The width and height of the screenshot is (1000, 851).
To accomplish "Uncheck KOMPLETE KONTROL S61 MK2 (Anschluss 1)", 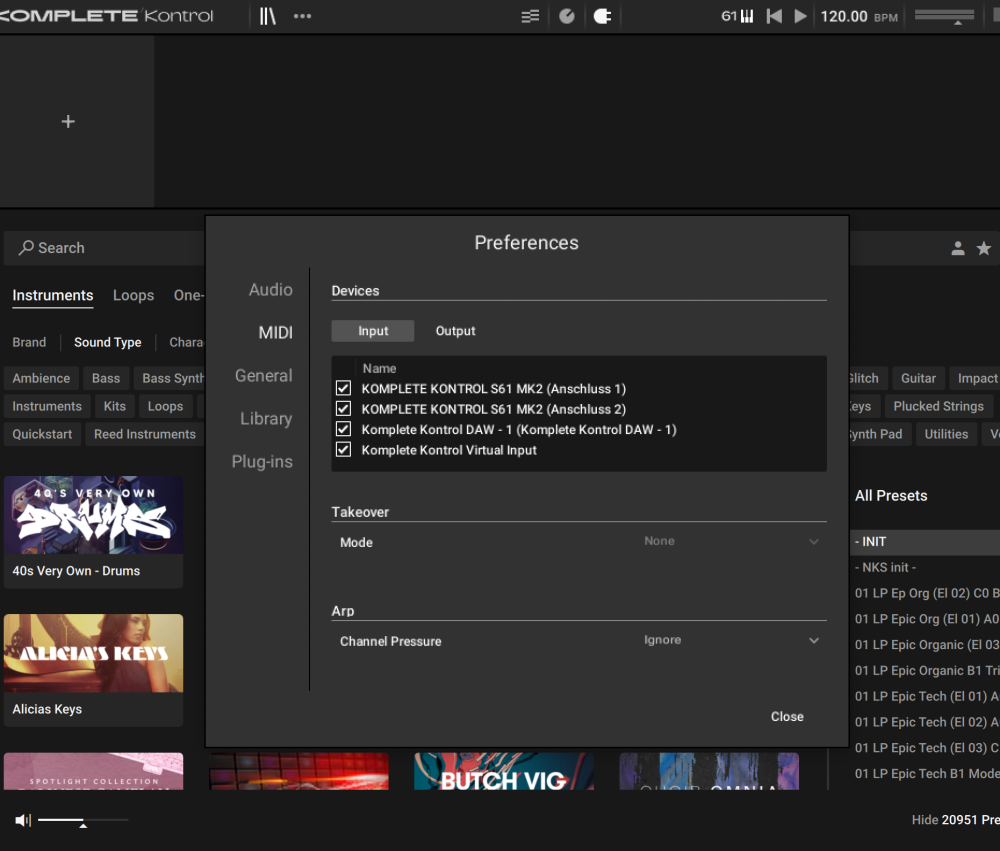I will point(343,388).
